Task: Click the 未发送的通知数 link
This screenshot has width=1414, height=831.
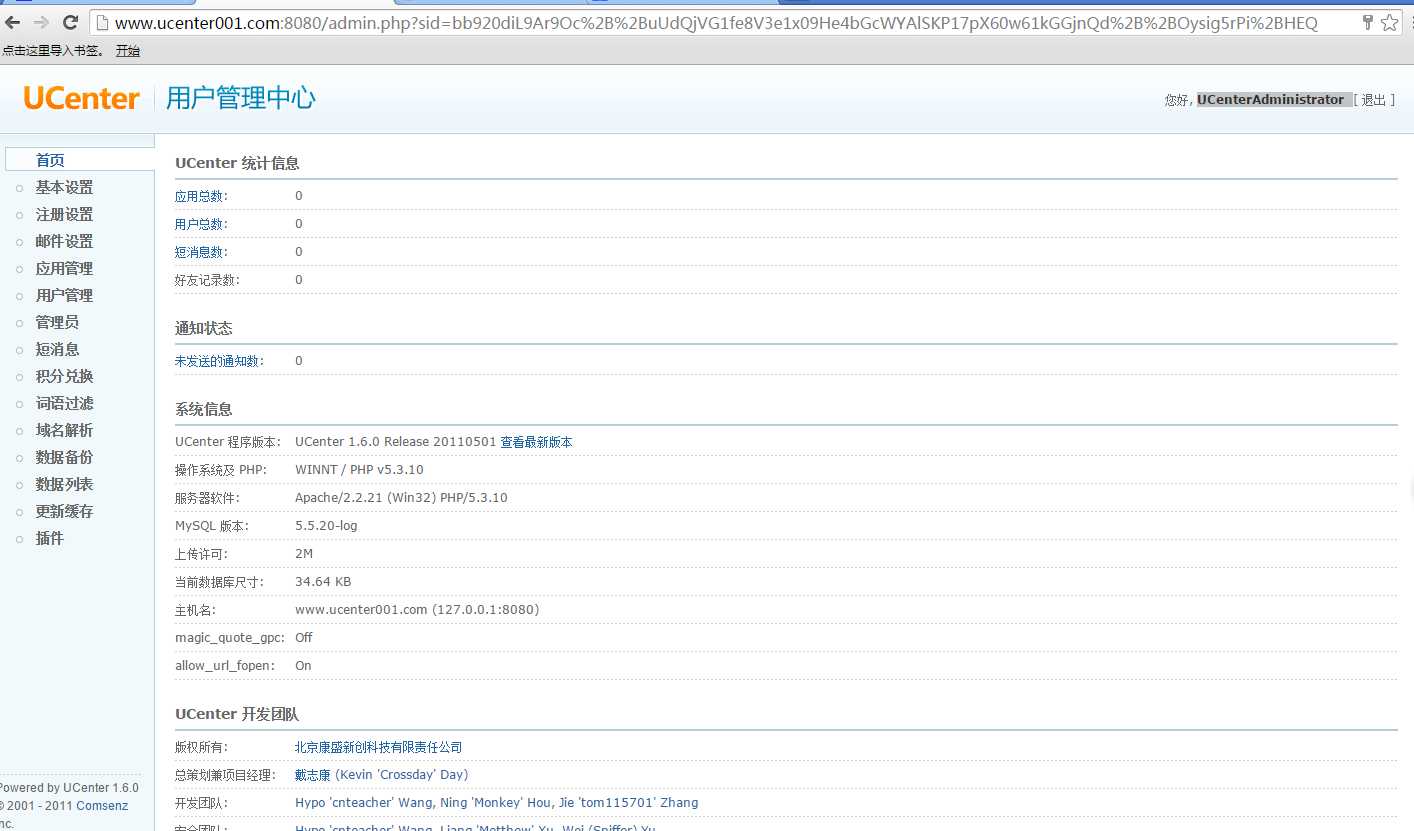Action: click(x=218, y=361)
